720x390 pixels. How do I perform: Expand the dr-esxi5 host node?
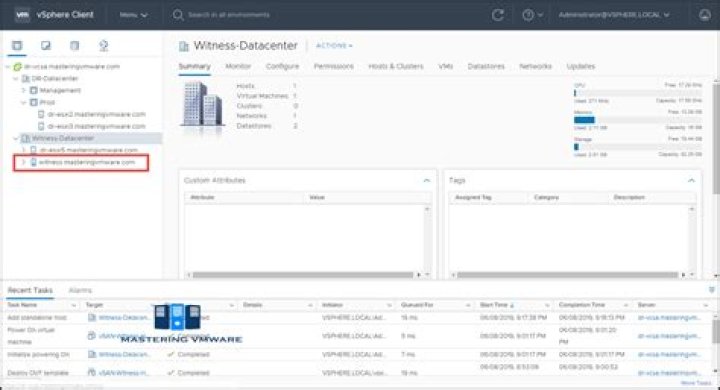point(23,150)
